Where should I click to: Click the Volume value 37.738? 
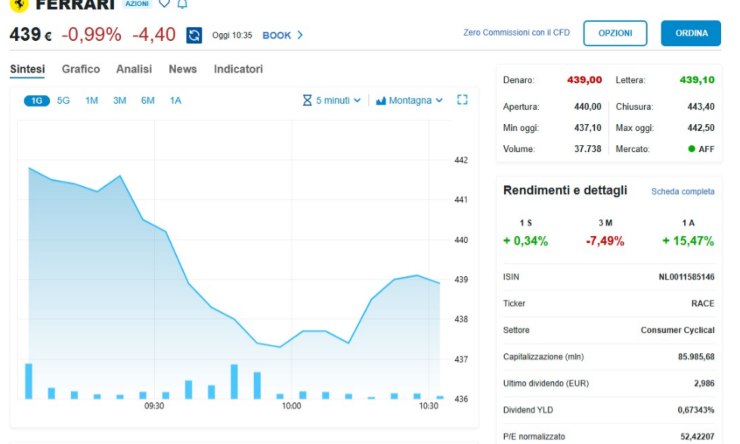[x=588, y=149]
